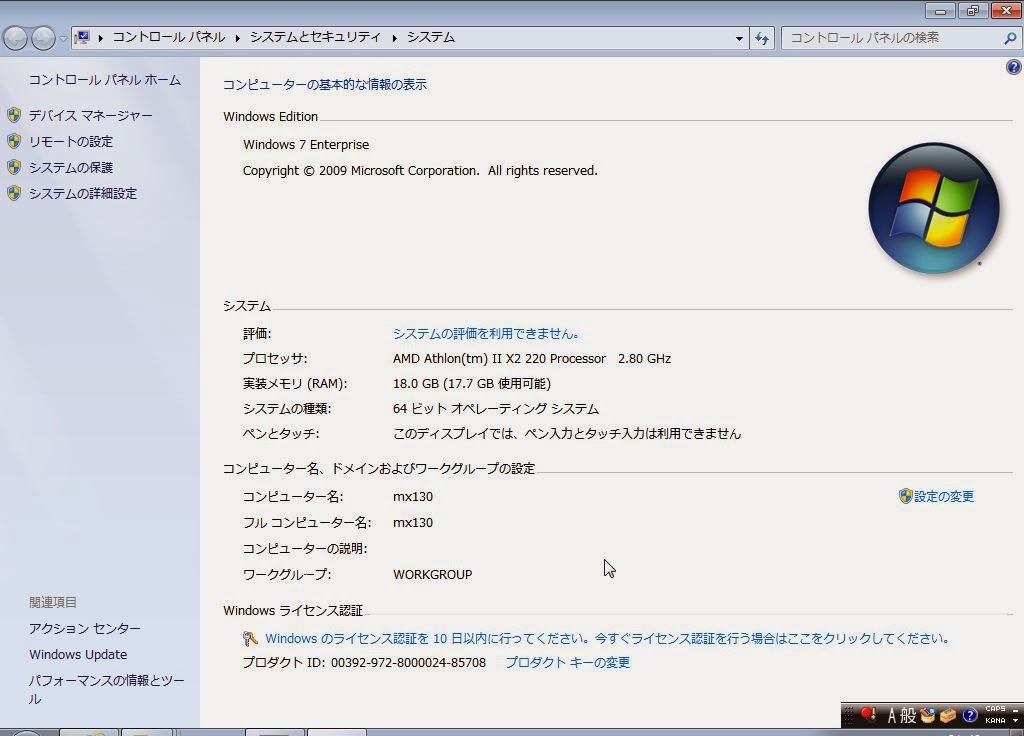Click 設定の変更 link
Viewport: 1024px width, 736px height.
point(944,496)
